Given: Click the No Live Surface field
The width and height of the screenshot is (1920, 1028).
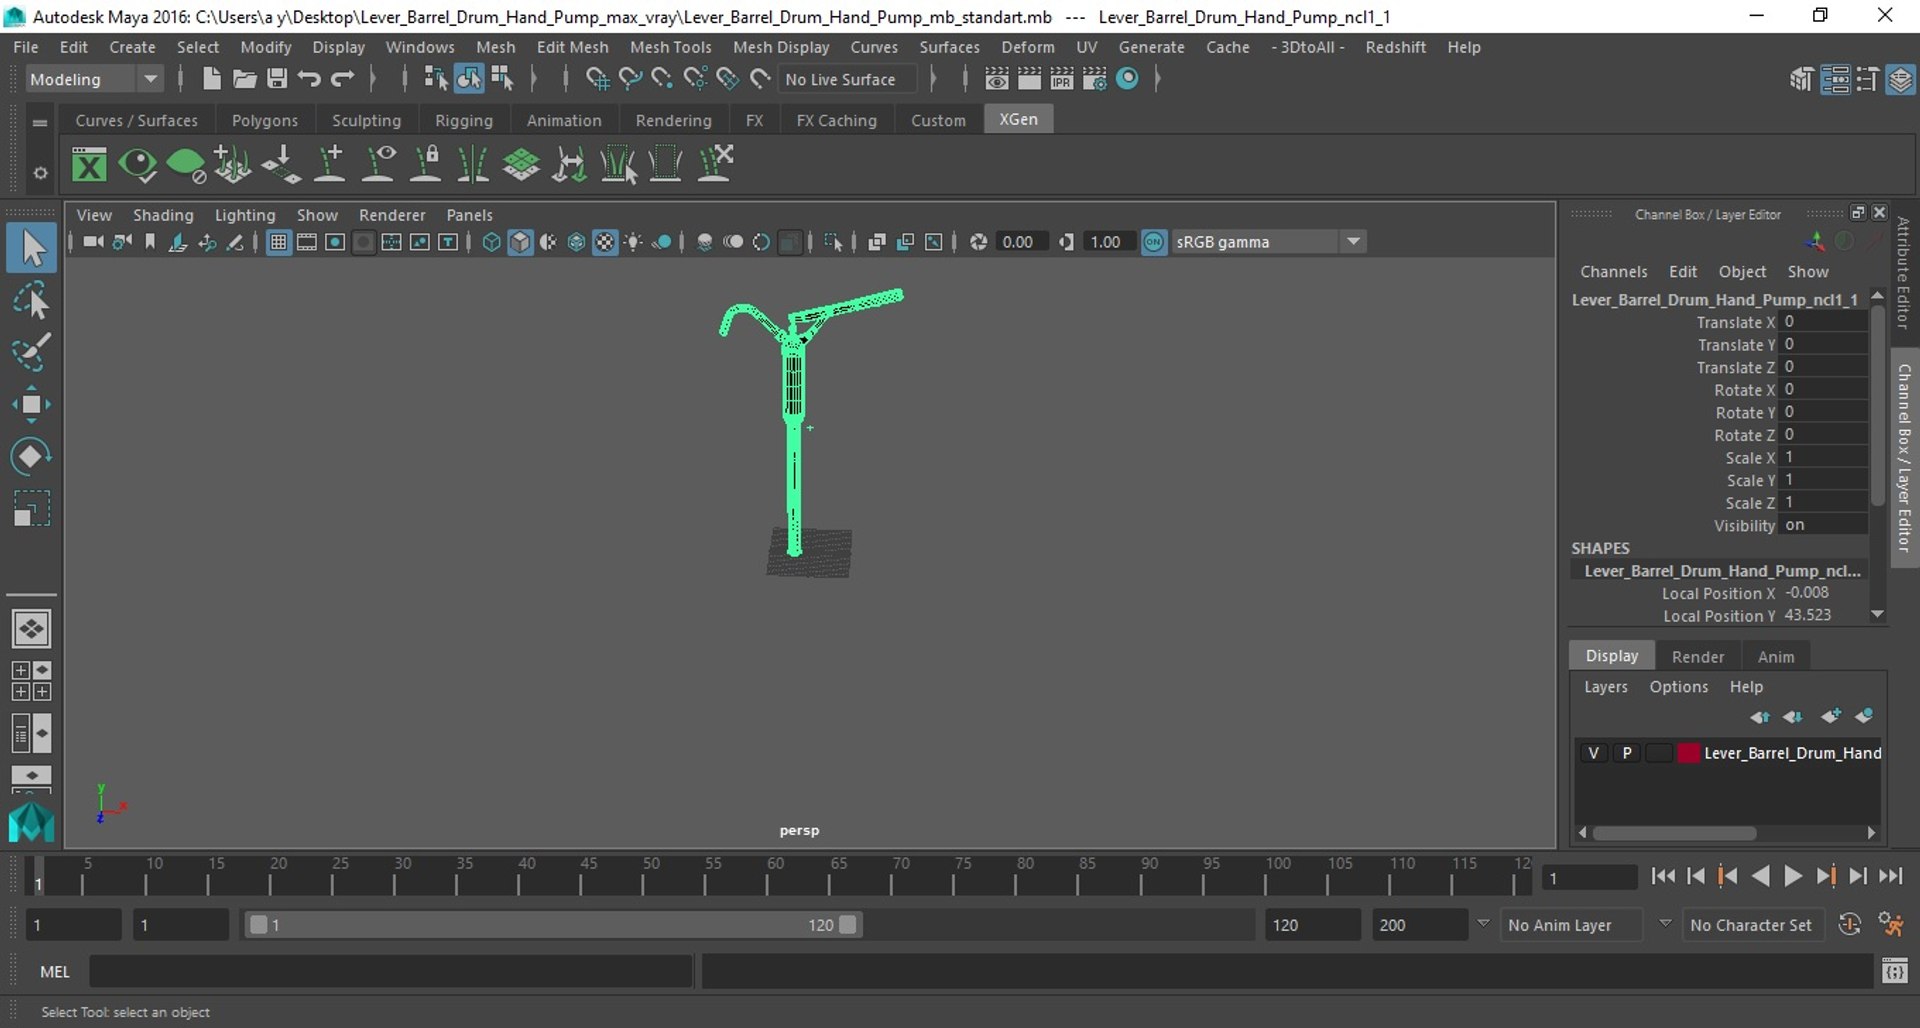Looking at the screenshot, I should (846, 79).
